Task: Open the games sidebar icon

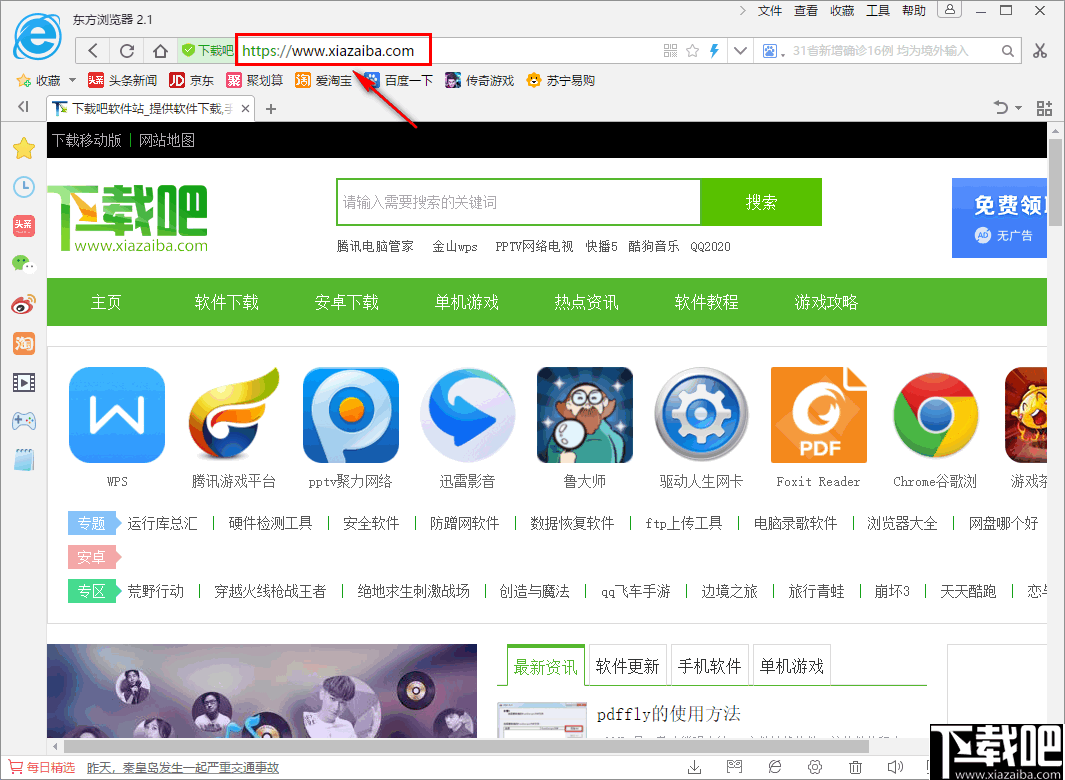Action: pyautogui.click(x=24, y=421)
